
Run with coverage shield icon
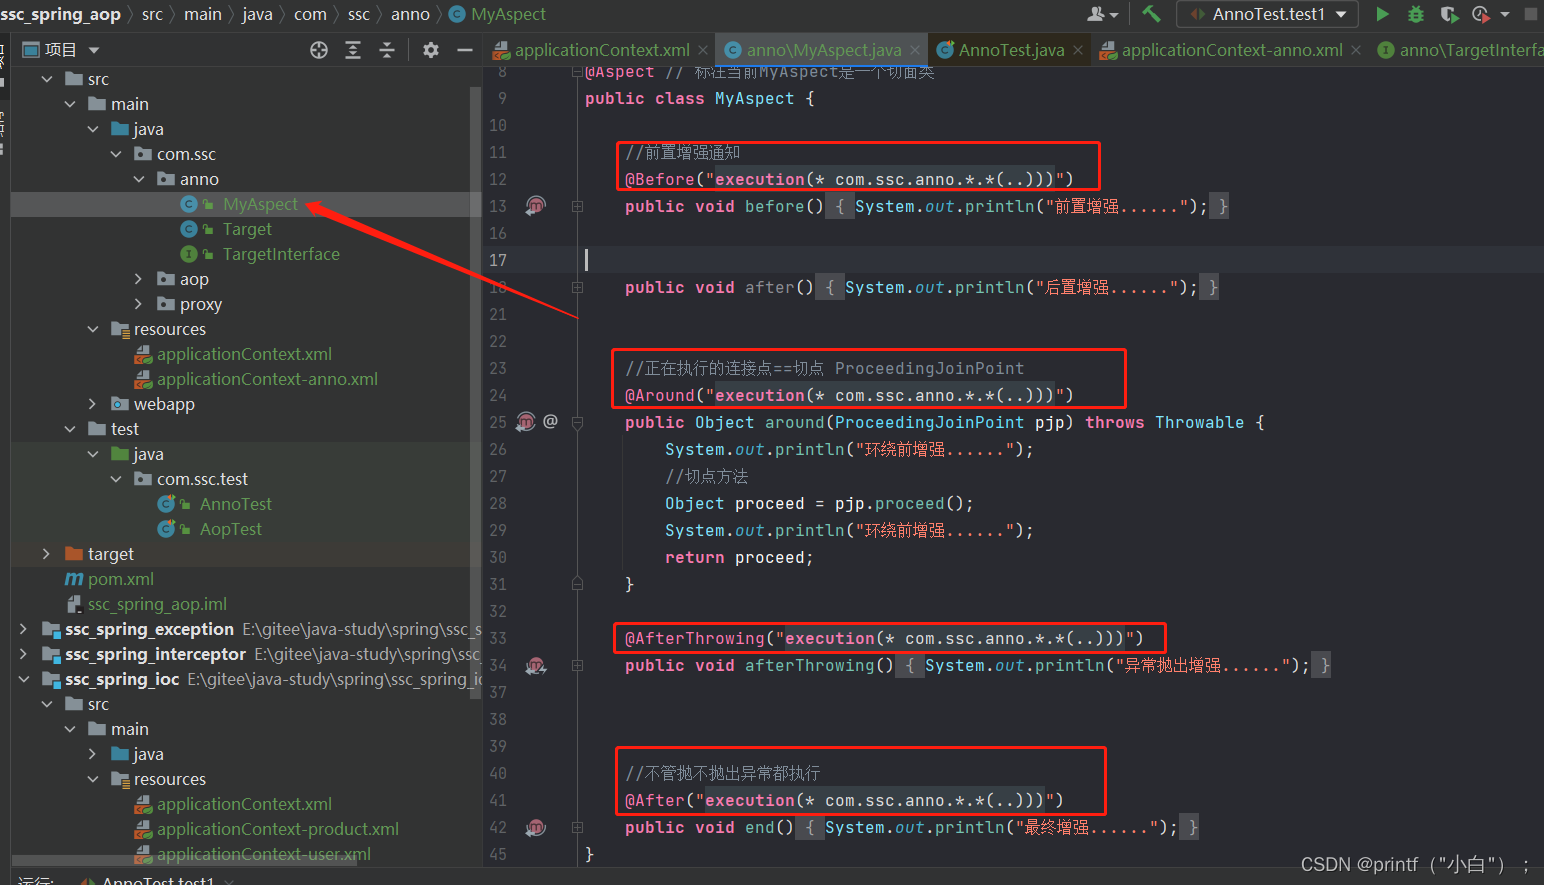click(x=1448, y=14)
